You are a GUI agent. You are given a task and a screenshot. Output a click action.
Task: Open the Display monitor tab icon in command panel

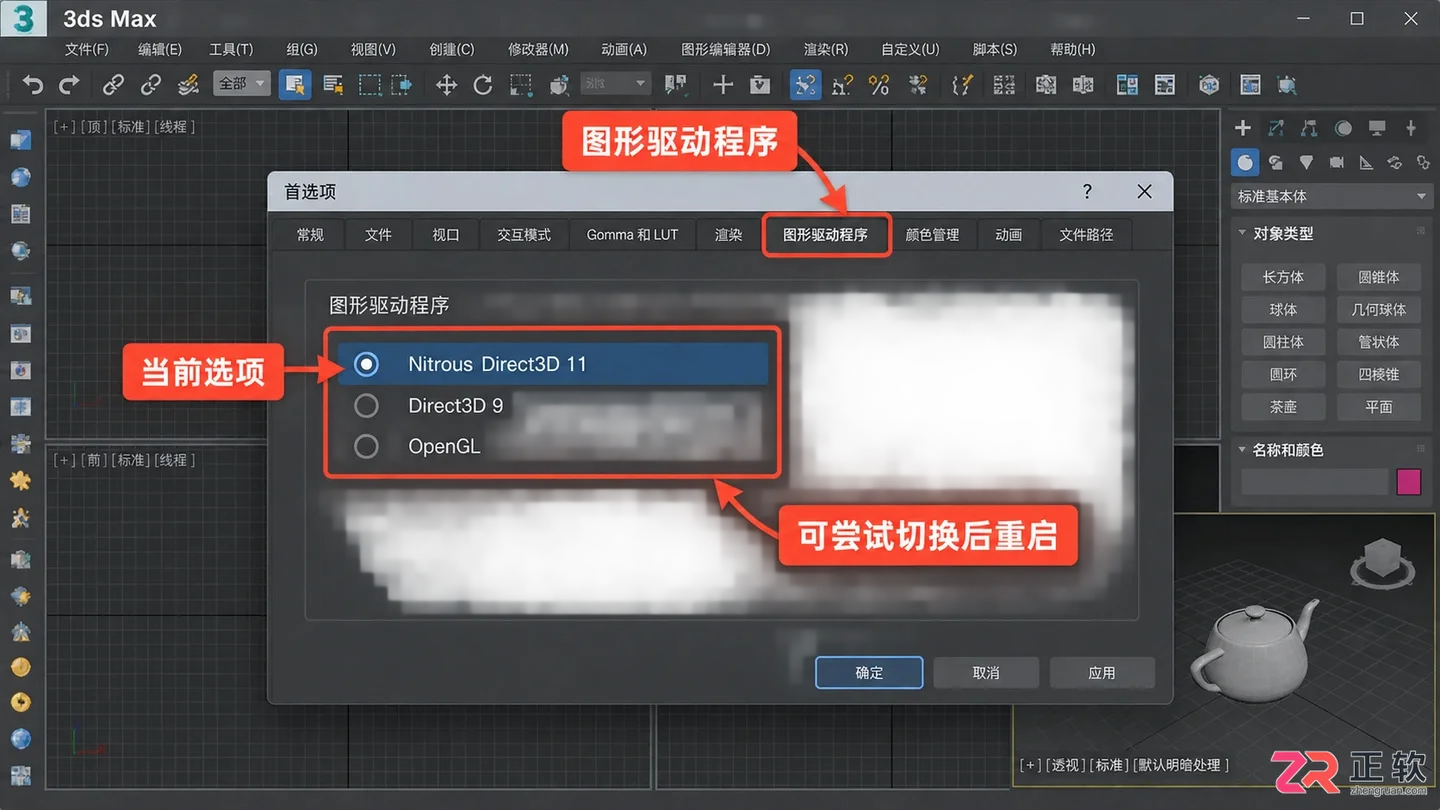coord(1377,128)
